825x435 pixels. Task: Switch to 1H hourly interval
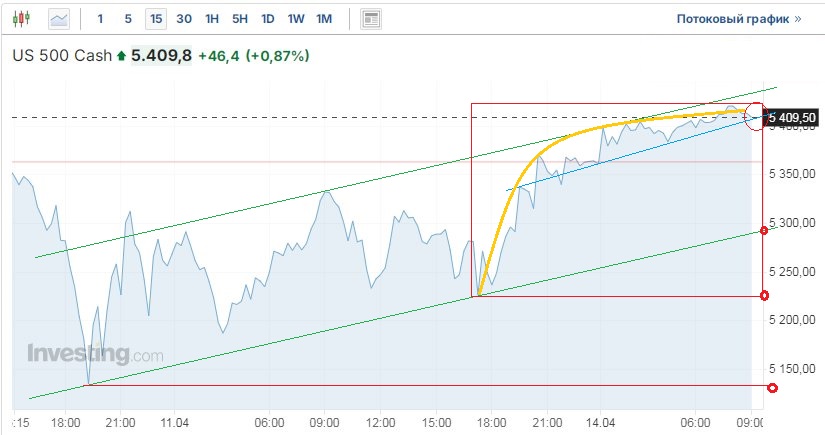[x=212, y=18]
